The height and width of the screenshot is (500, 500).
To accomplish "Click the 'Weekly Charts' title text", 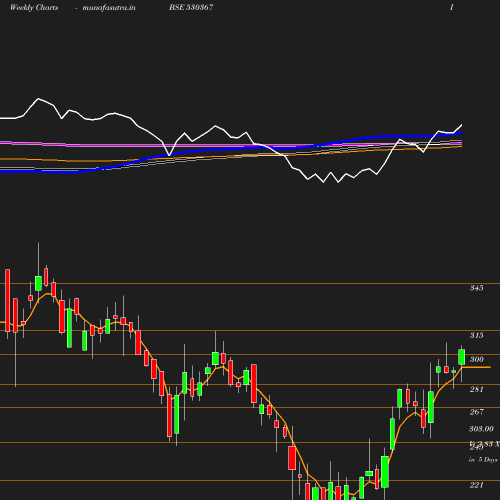I will point(34,7).
